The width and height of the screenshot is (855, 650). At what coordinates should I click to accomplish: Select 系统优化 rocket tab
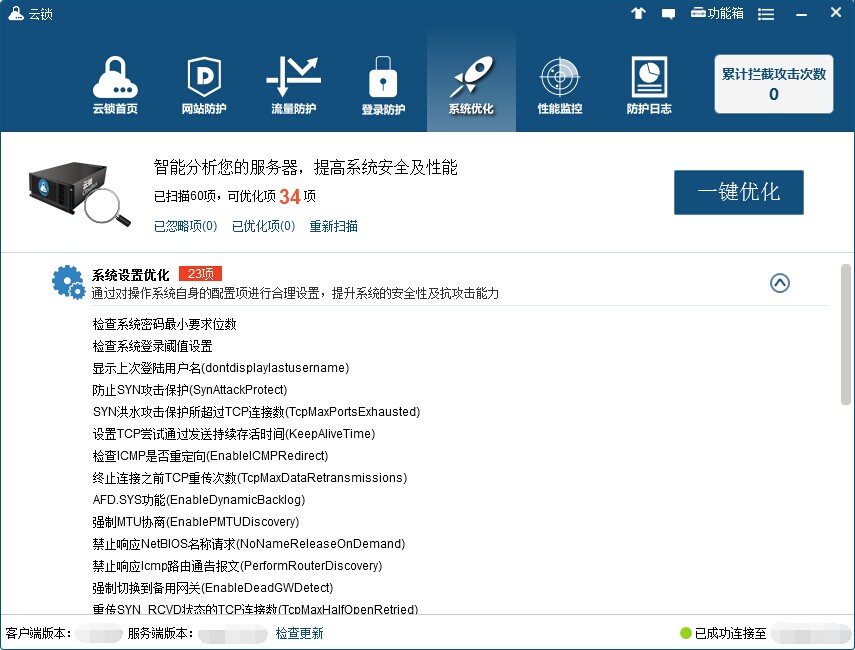tap(471, 86)
